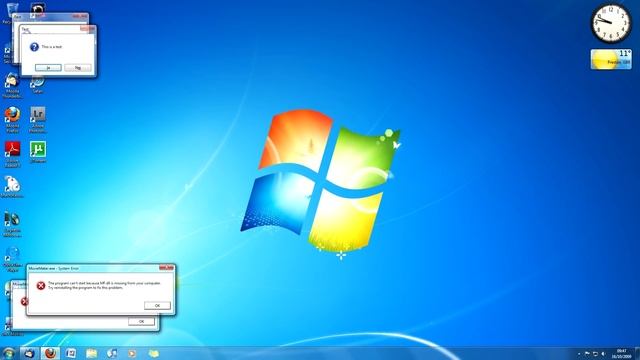Open the third pinned taskbar application icon
The height and width of the screenshot is (360, 640).
point(71,353)
